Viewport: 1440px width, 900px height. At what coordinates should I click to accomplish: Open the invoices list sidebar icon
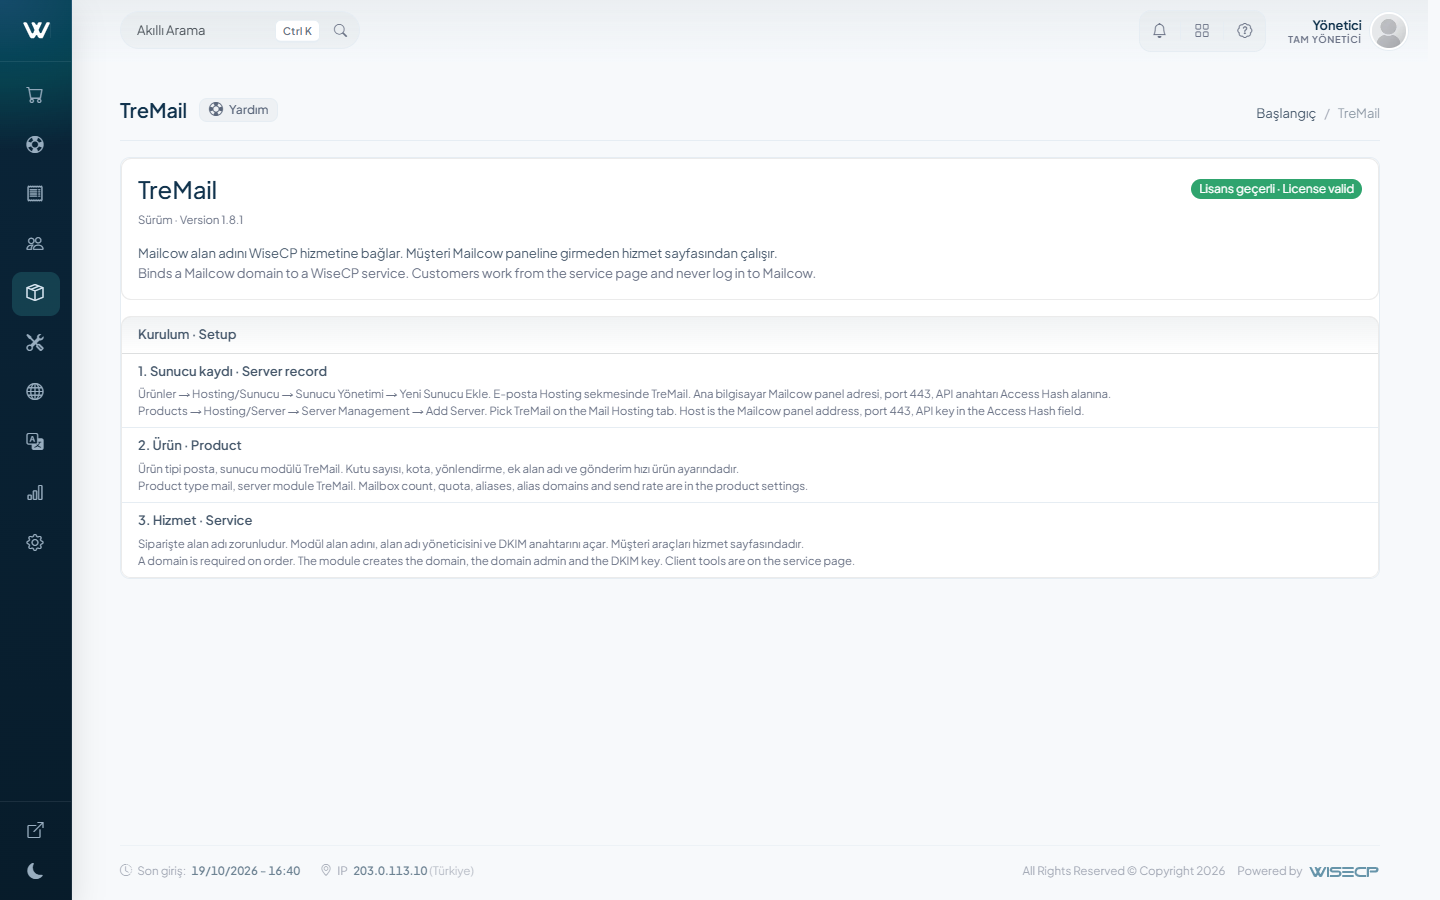click(35, 193)
